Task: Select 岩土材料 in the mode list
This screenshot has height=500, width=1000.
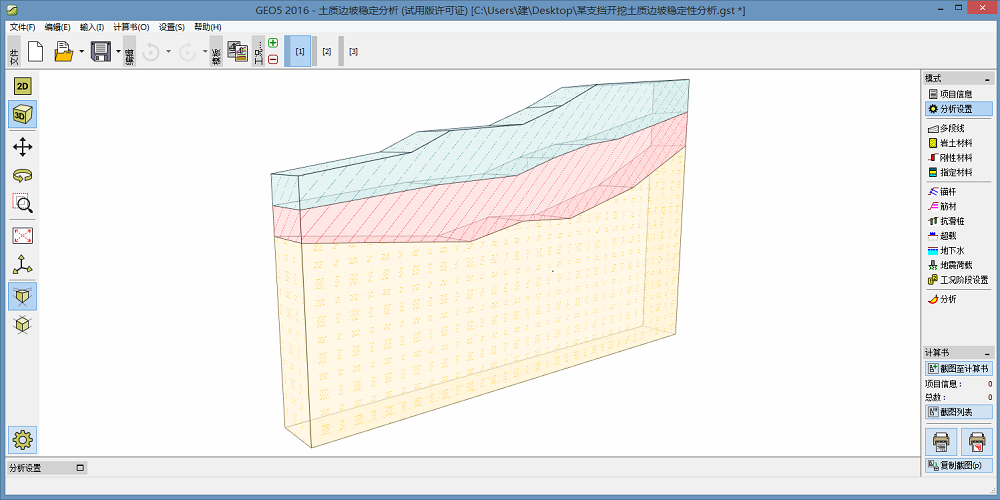Action: pyautogui.click(x=957, y=143)
